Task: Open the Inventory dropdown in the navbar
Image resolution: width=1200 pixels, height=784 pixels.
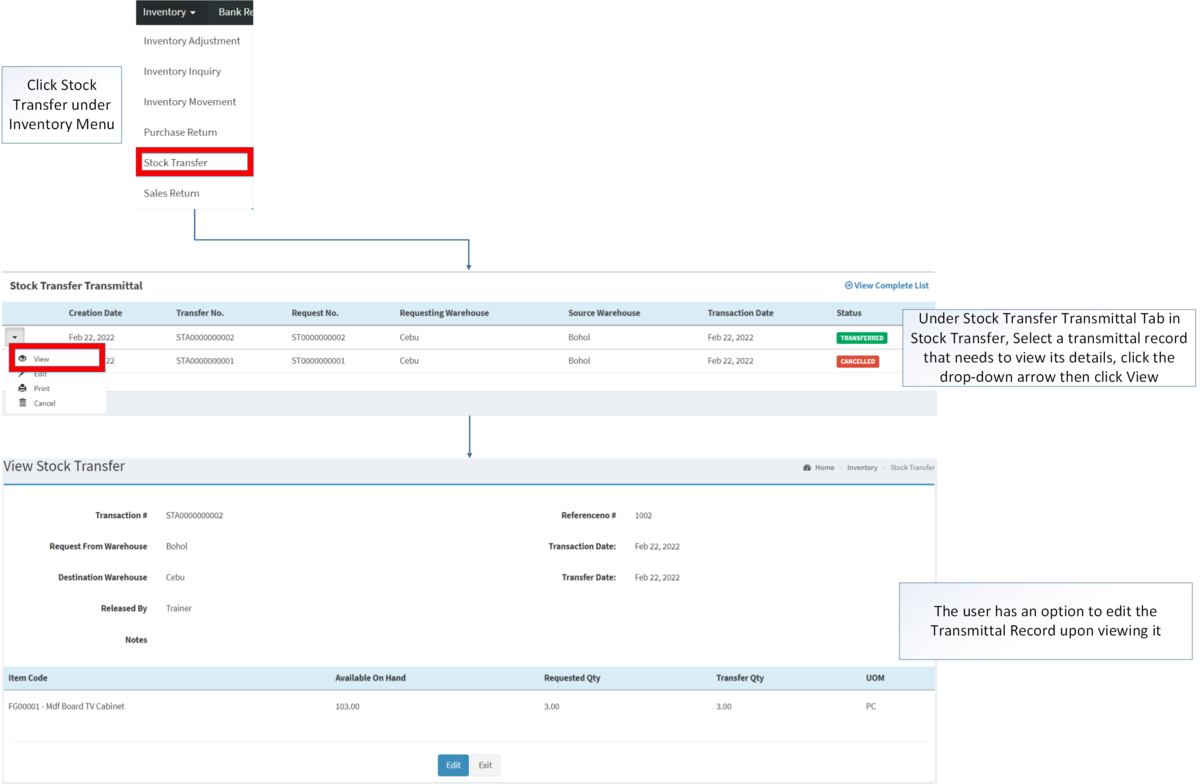Action: point(165,12)
